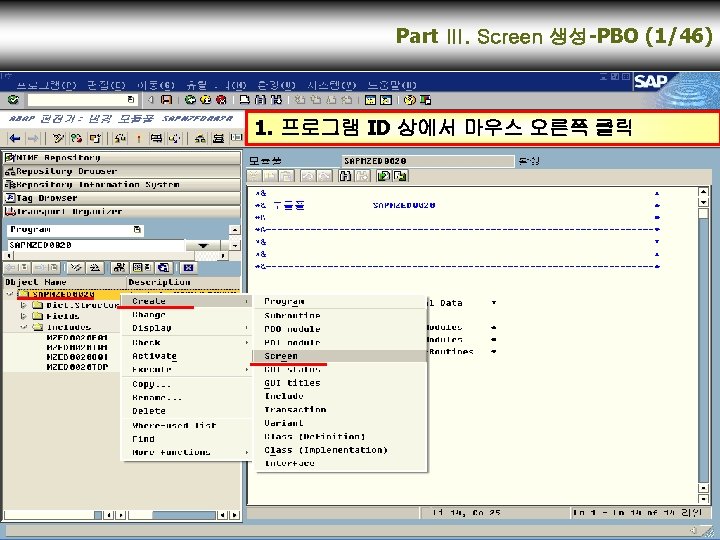720x540 pixels.
Task: Choose Include from the Create submenu
Action: 340,396
